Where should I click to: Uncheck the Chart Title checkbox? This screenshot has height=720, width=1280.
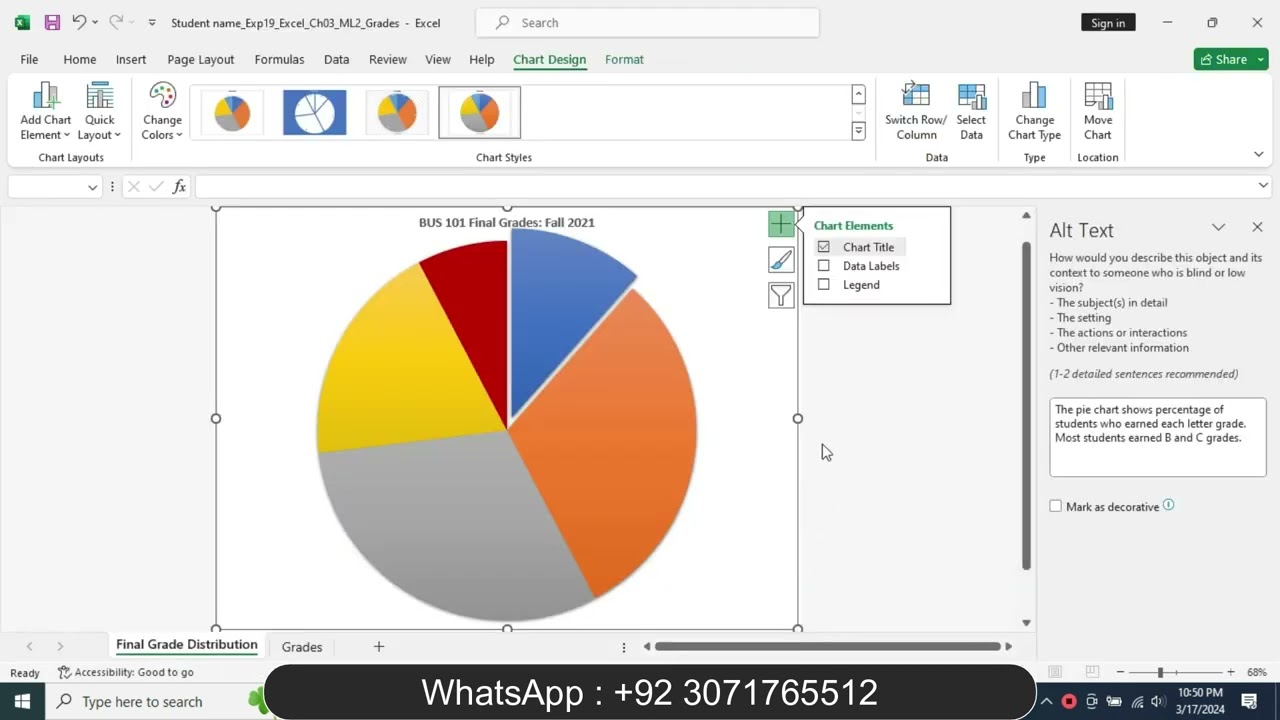click(824, 247)
